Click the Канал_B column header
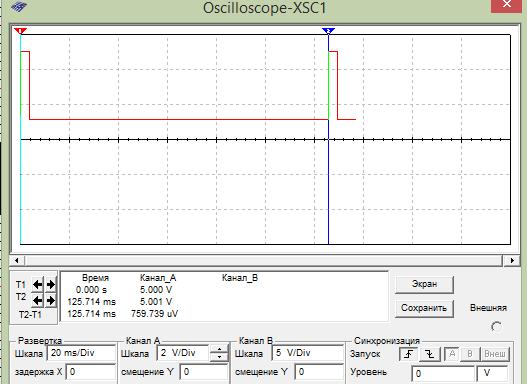527x384 pixels. [240, 278]
